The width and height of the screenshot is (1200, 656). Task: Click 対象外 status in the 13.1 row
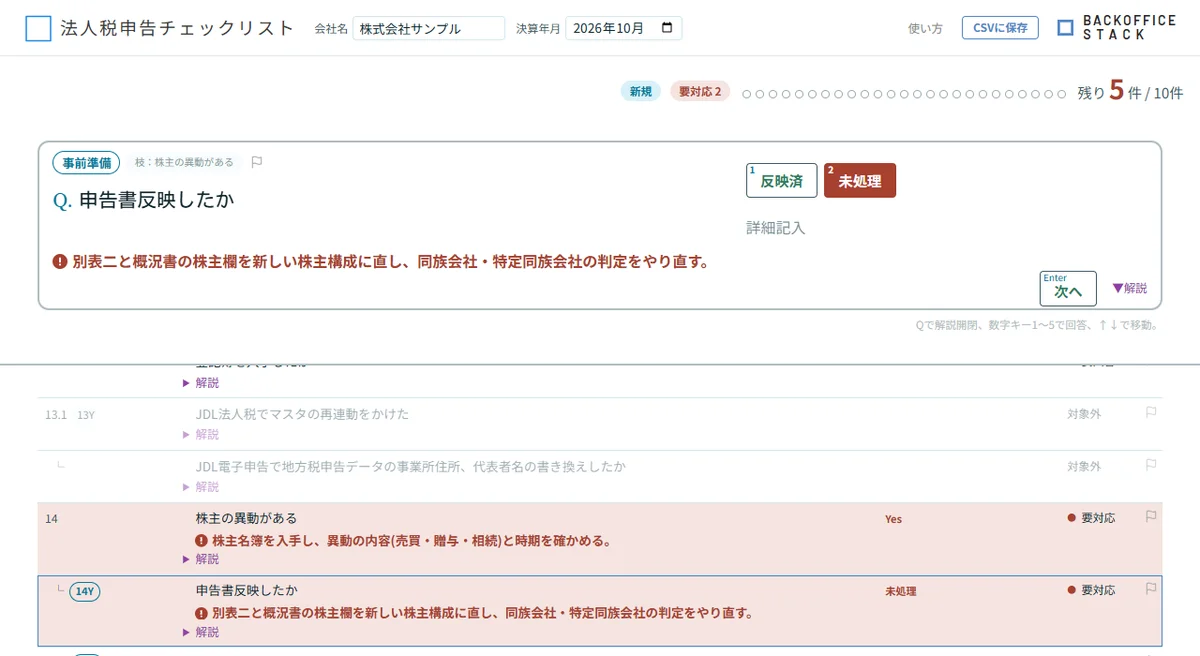tap(1084, 414)
